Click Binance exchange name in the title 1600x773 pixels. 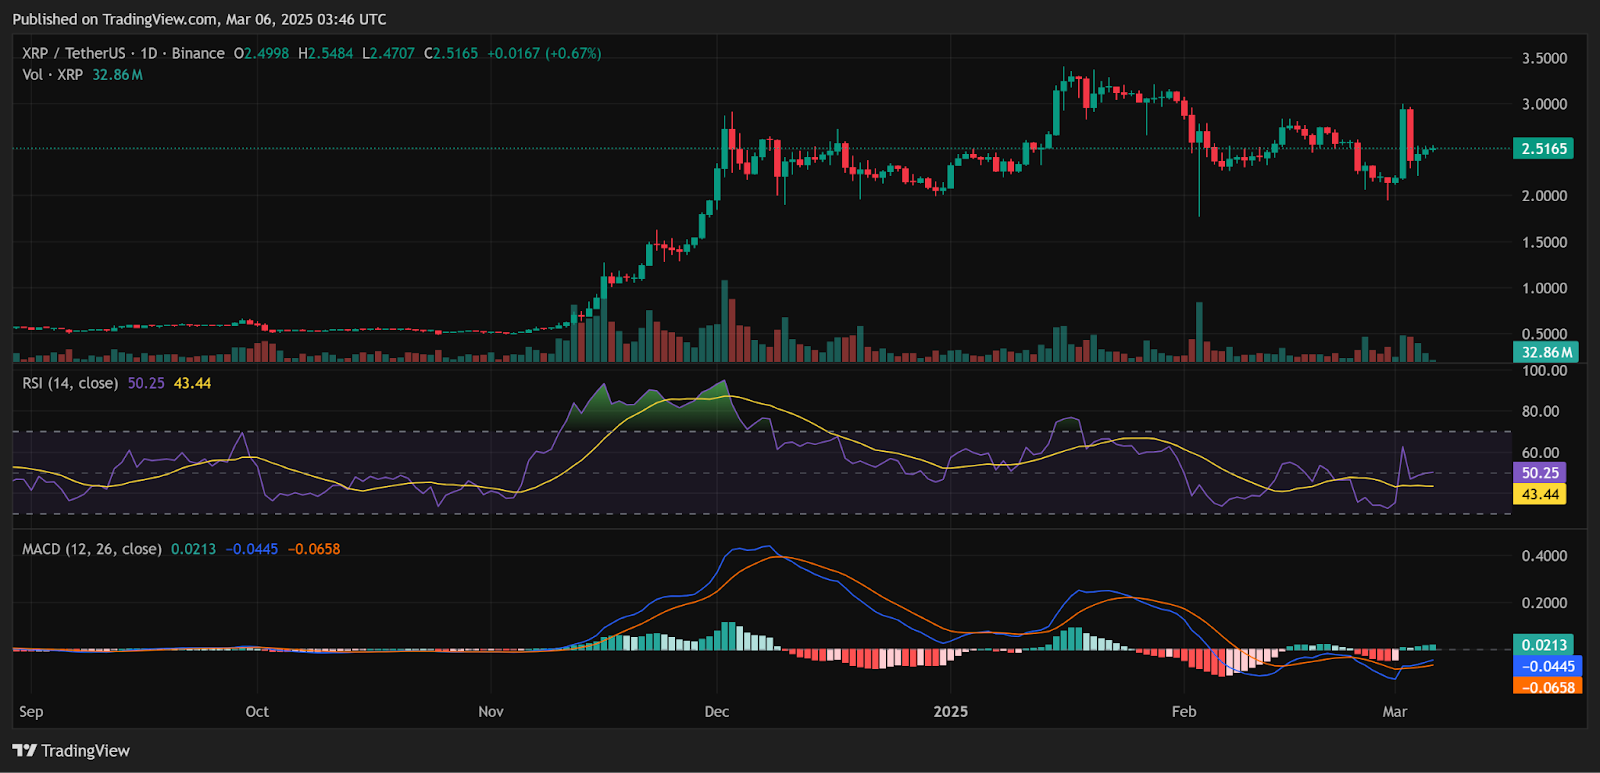click(198, 53)
